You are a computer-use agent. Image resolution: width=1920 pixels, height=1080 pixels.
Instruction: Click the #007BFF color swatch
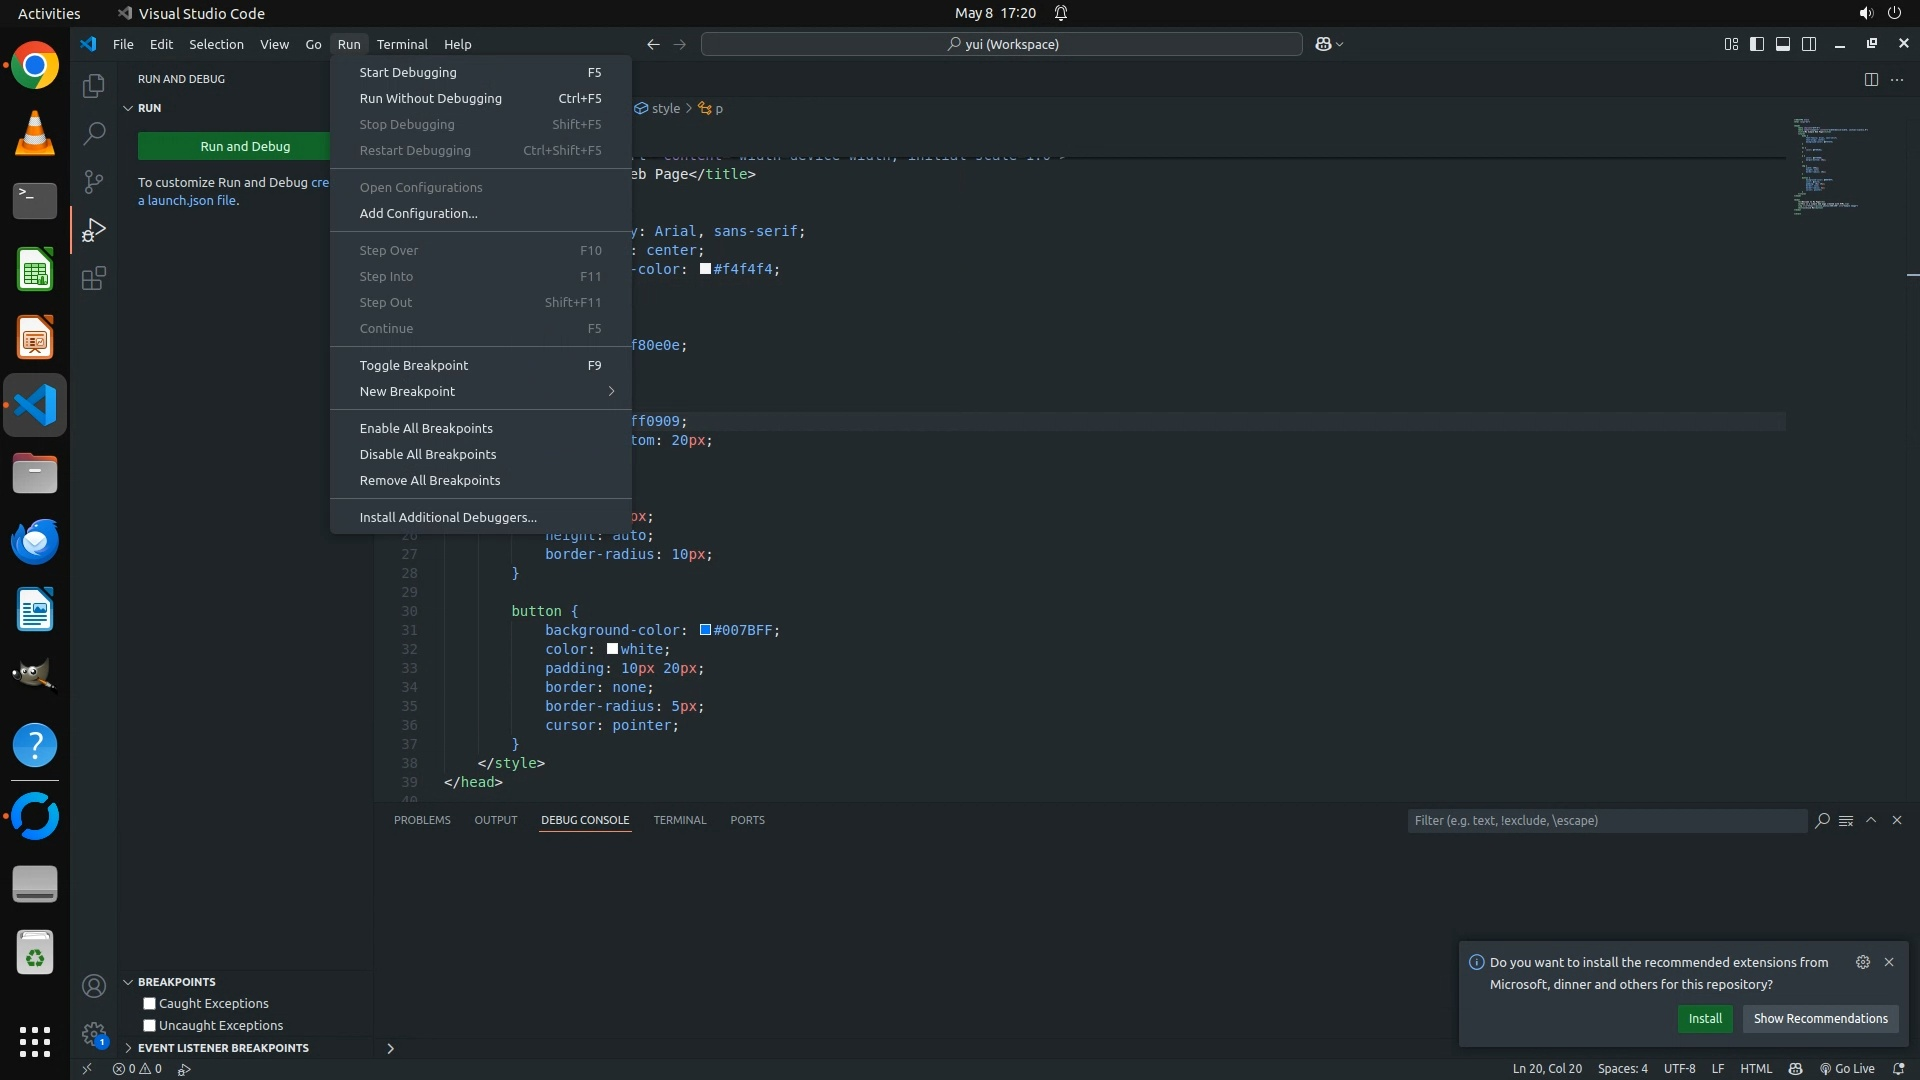705,630
